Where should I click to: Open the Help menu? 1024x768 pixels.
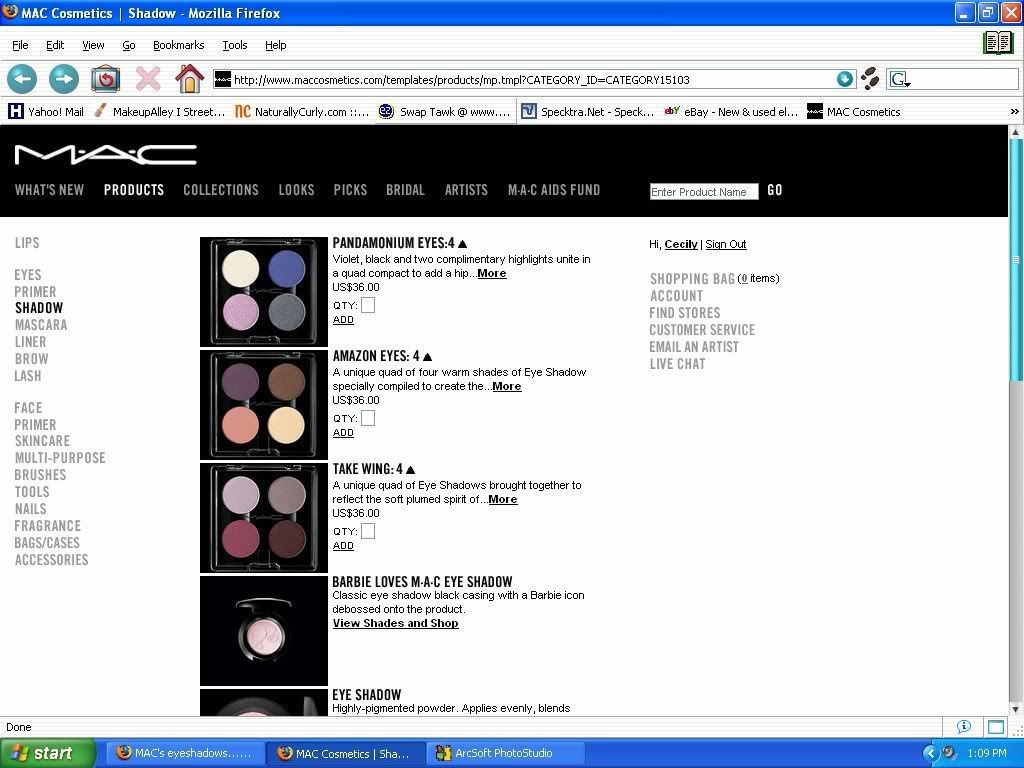[276, 45]
